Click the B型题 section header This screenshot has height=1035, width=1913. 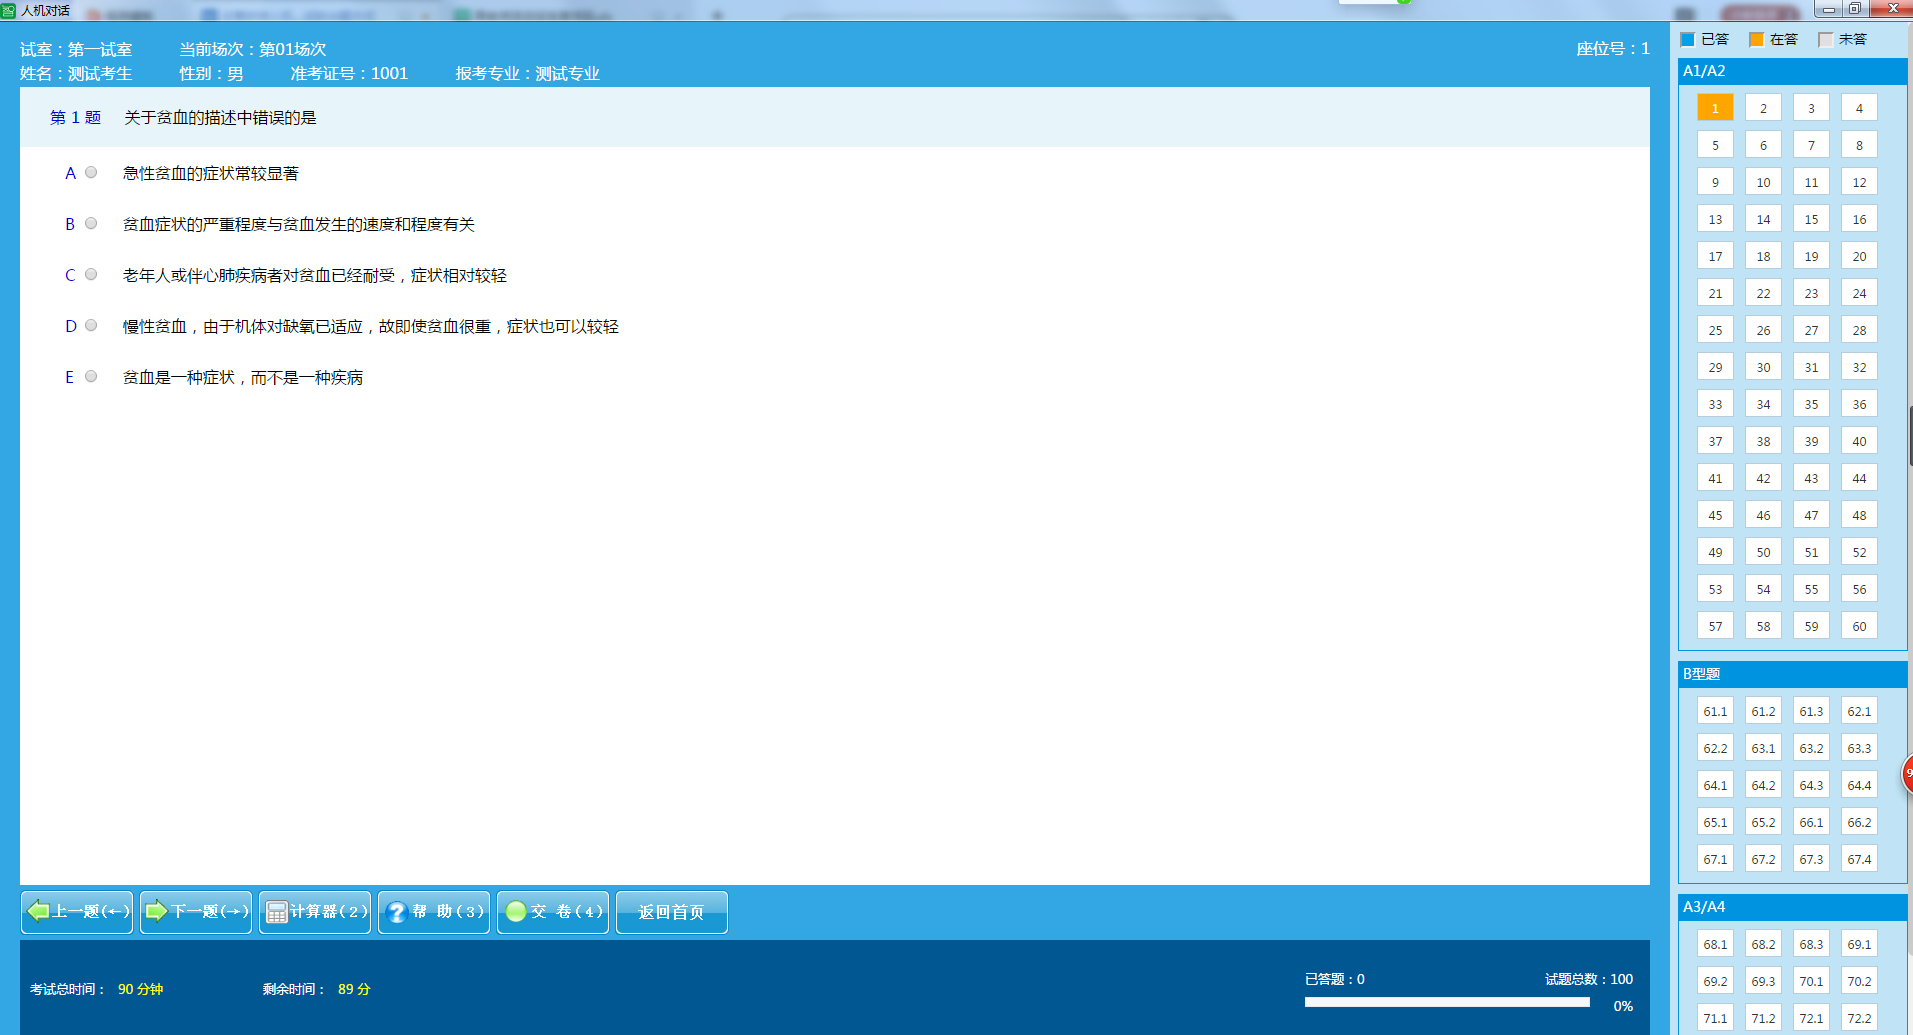click(x=1792, y=674)
